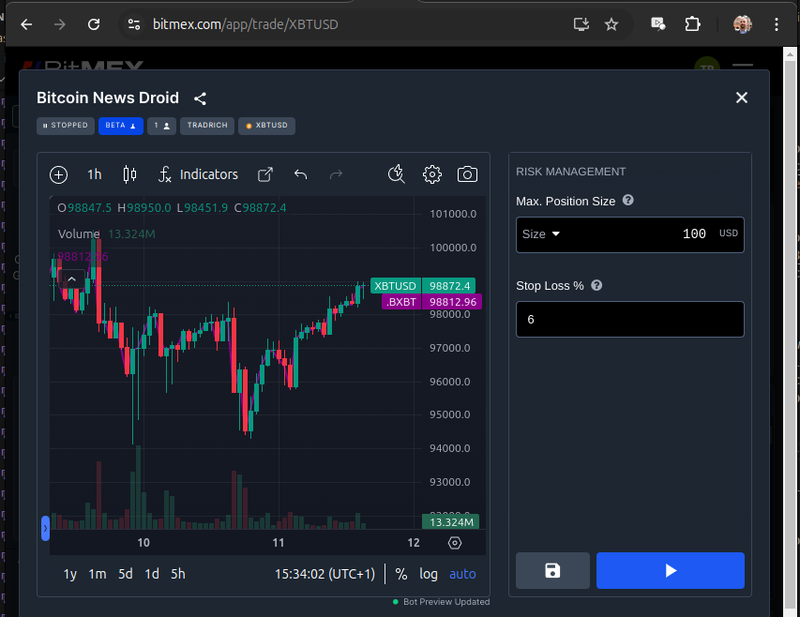Open the Size type dropdown

[x=541, y=234]
